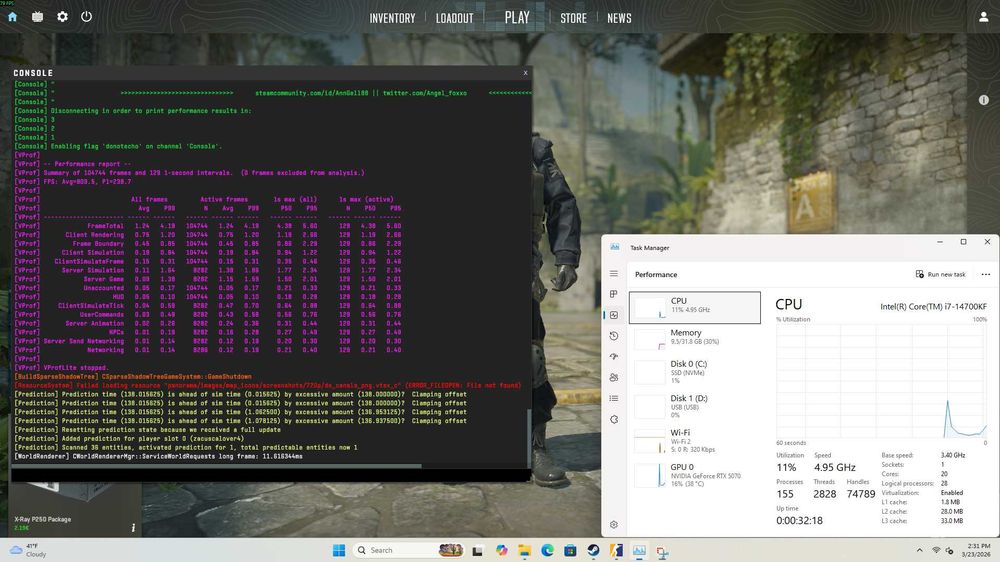Select CPU in Task Manager performance list
This screenshot has height=562, width=1000.
(695, 307)
